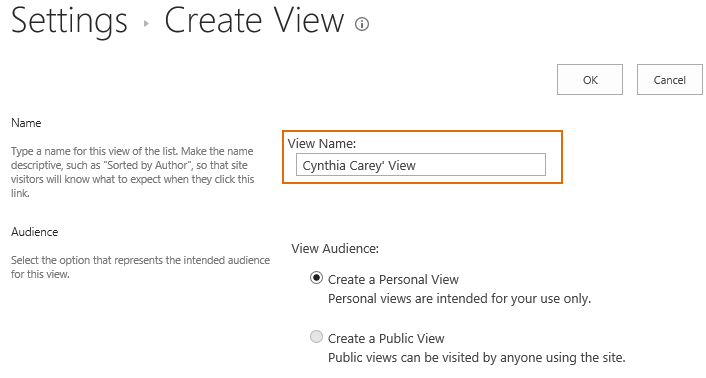
Task: Click the Name section heading
Action: [x=26, y=123]
